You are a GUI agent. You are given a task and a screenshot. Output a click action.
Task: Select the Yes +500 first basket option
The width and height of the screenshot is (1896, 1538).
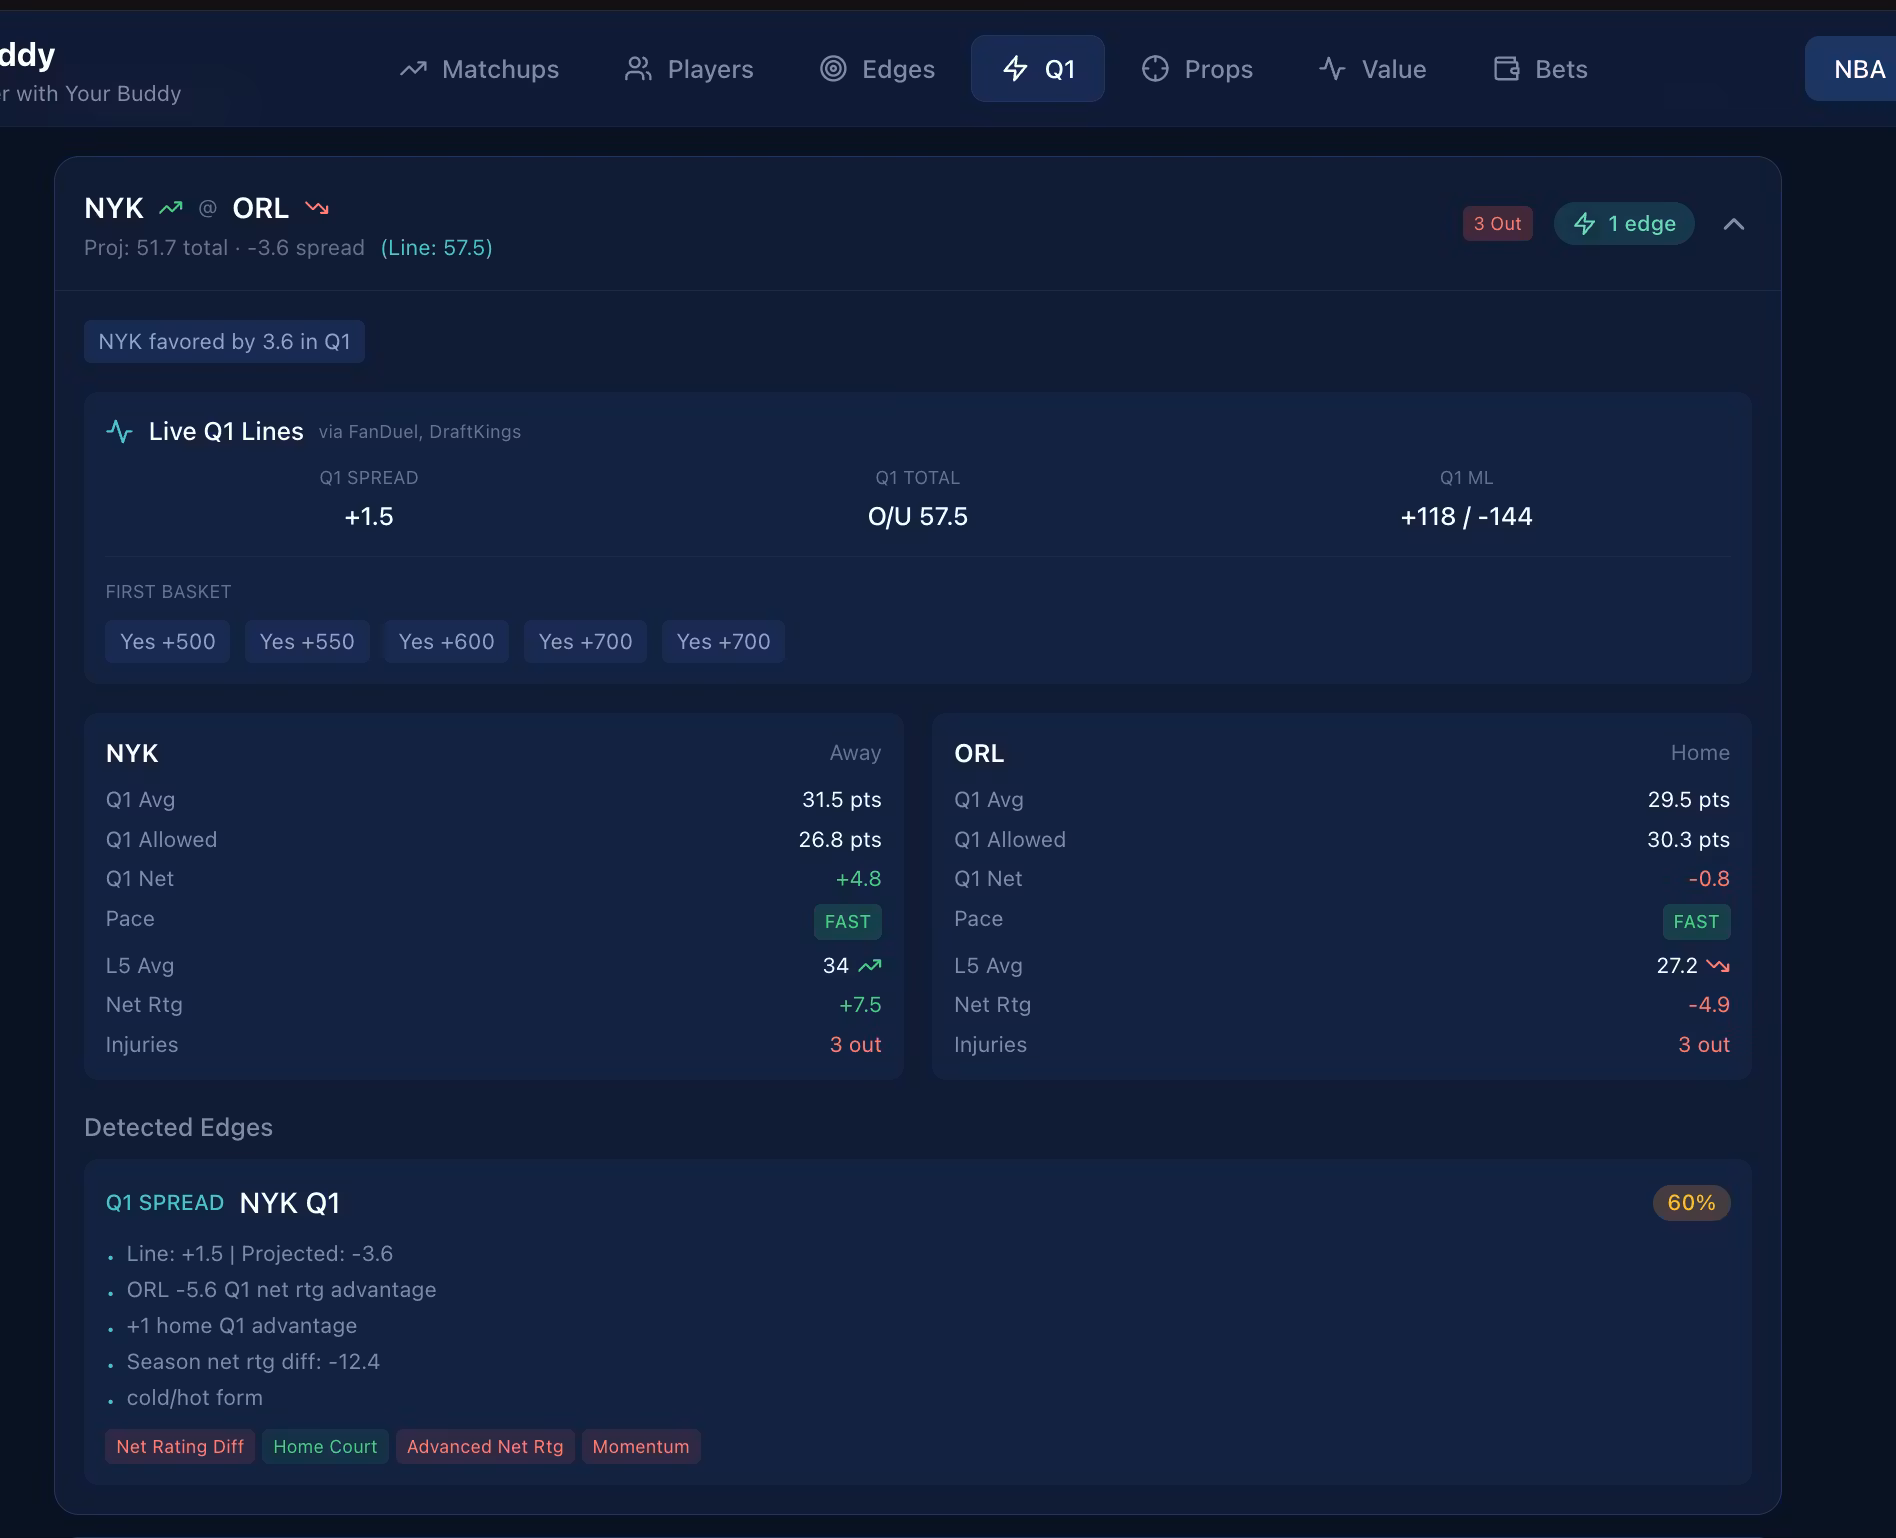(168, 642)
